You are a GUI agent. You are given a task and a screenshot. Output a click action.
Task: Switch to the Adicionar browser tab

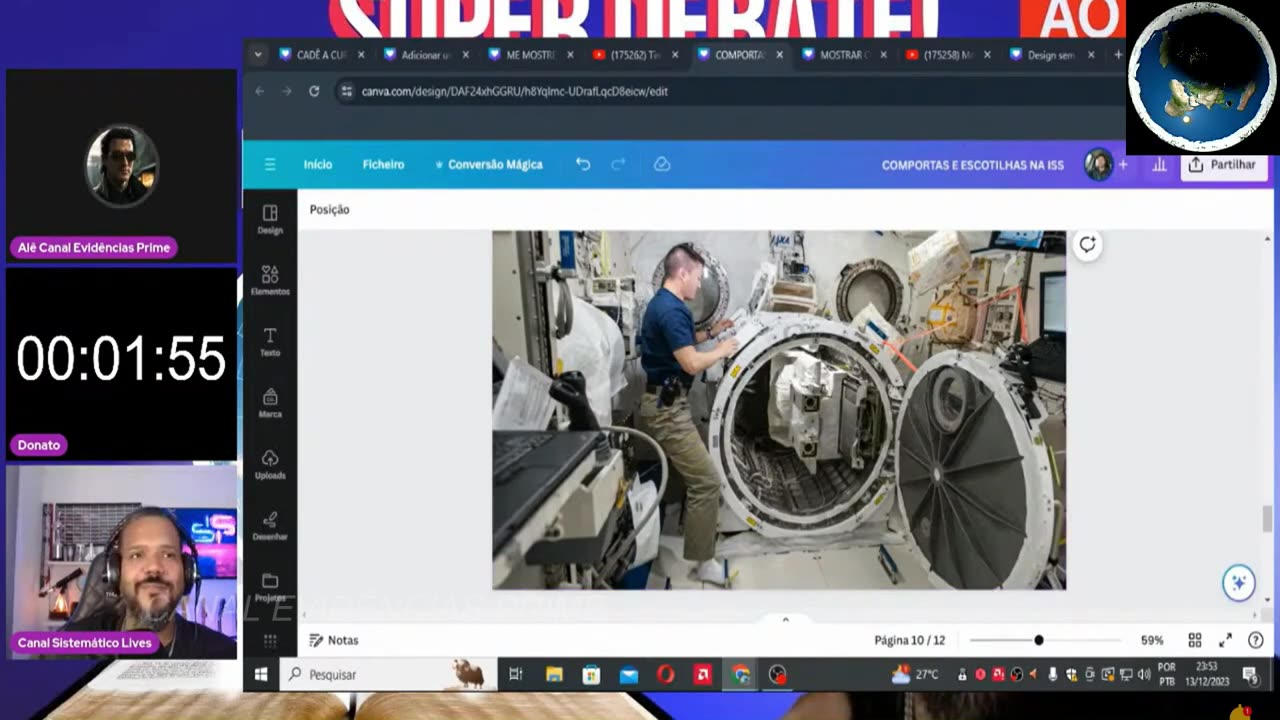pyautogui.click(x=426, y=55)
